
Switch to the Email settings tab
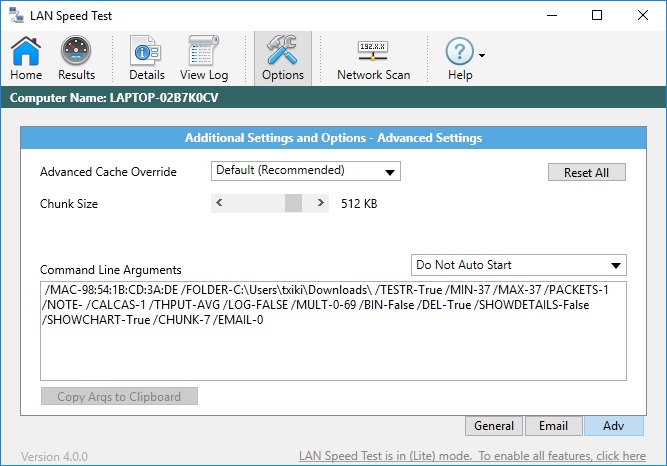pos(553,426)
